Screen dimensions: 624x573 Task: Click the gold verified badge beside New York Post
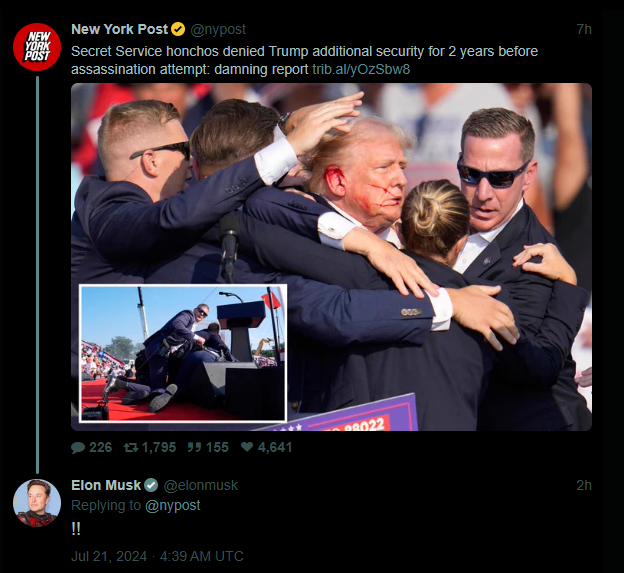coord(178,29)
